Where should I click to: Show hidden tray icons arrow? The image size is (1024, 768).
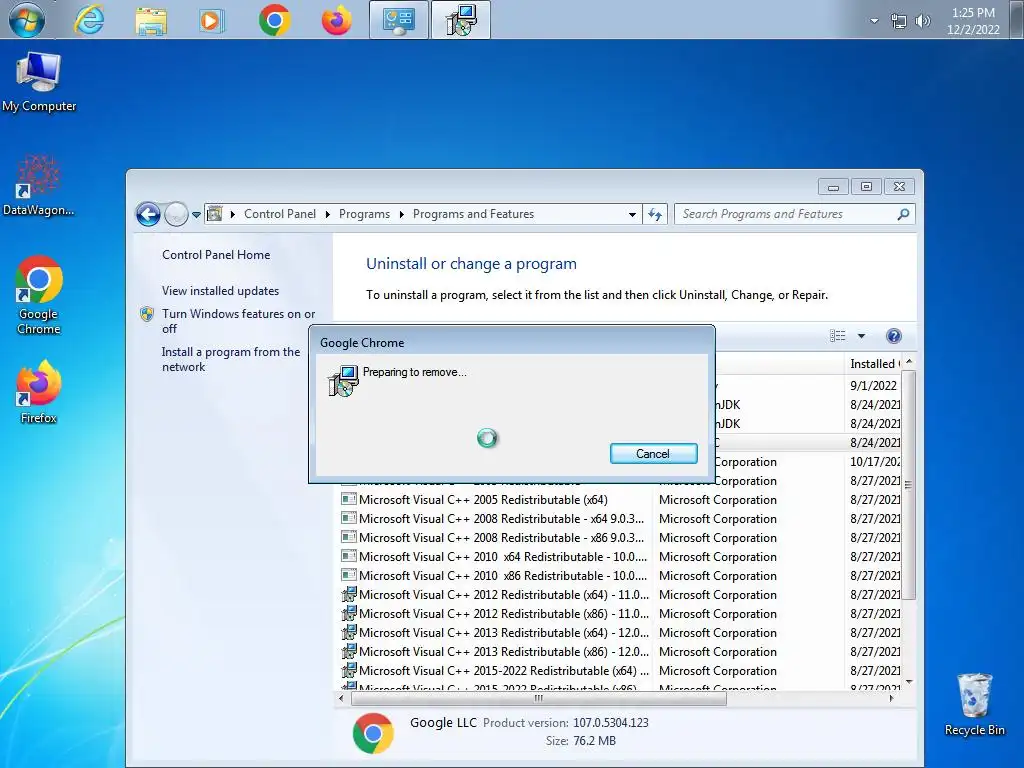click(874, 21)
